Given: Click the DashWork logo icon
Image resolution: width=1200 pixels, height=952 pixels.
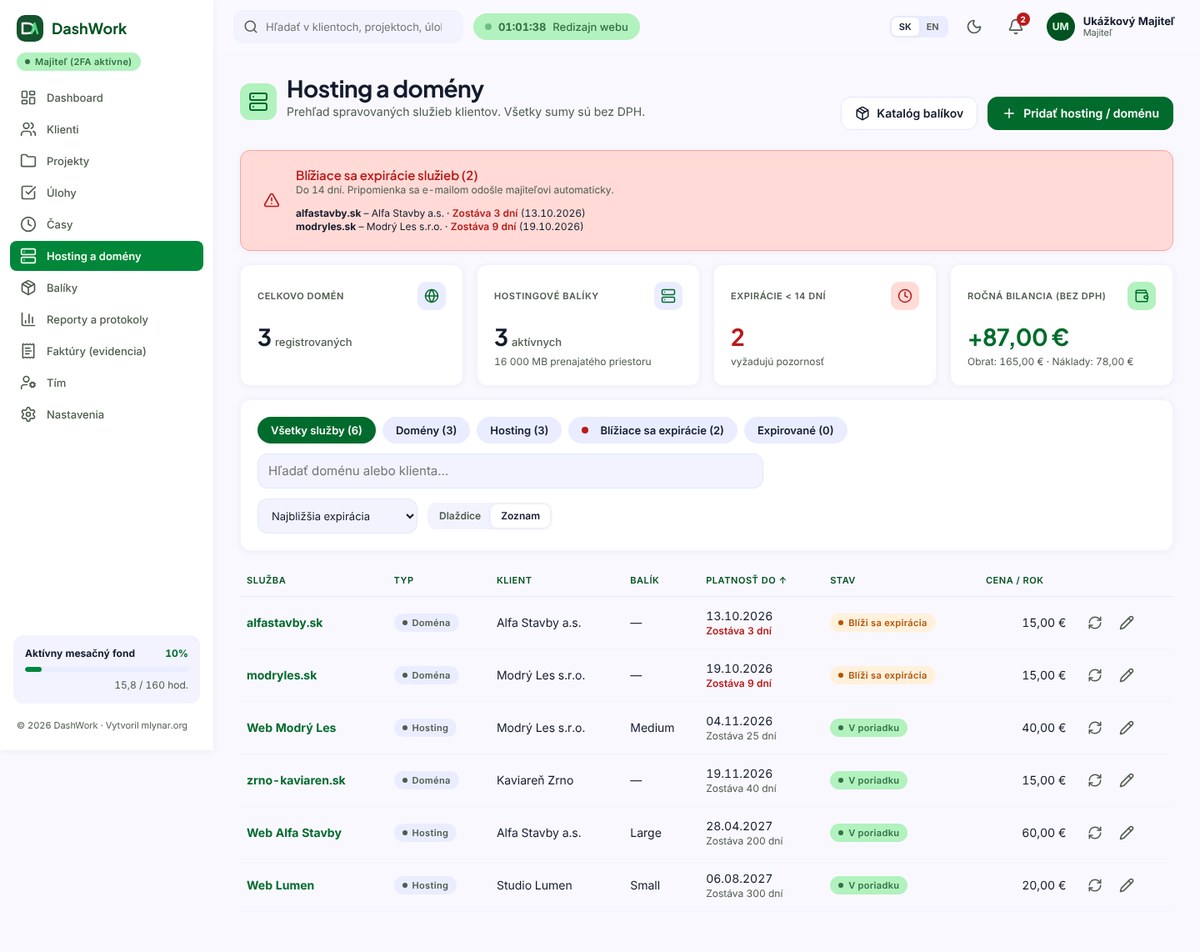Looking at the screenshot, I should coord(30,29).
